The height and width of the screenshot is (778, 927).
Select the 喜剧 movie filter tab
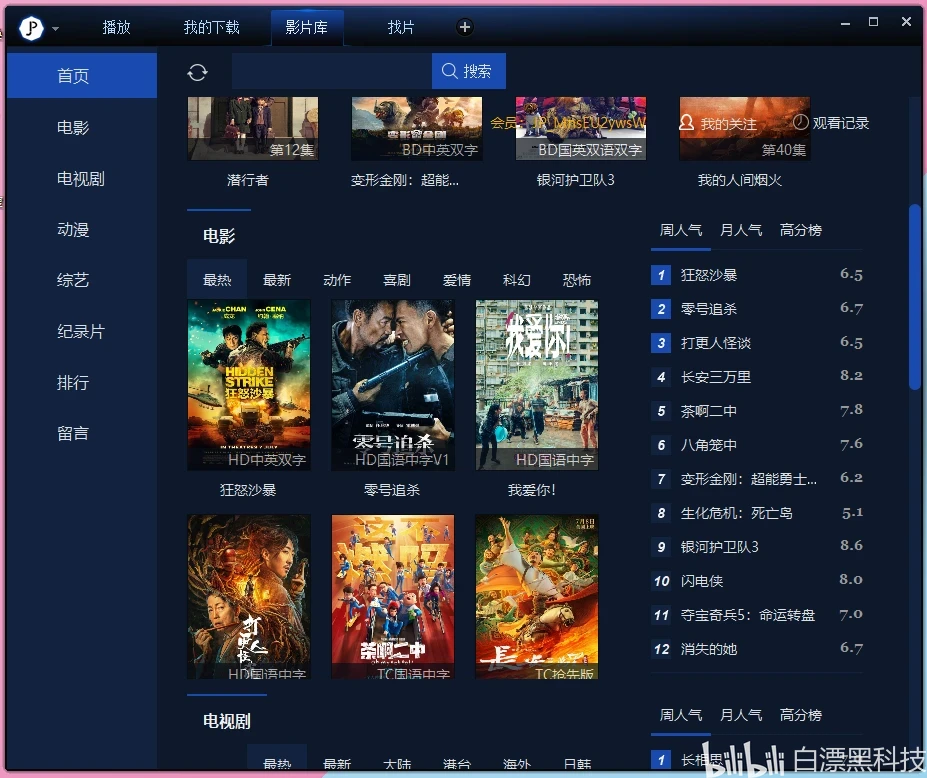click(397, 280)
